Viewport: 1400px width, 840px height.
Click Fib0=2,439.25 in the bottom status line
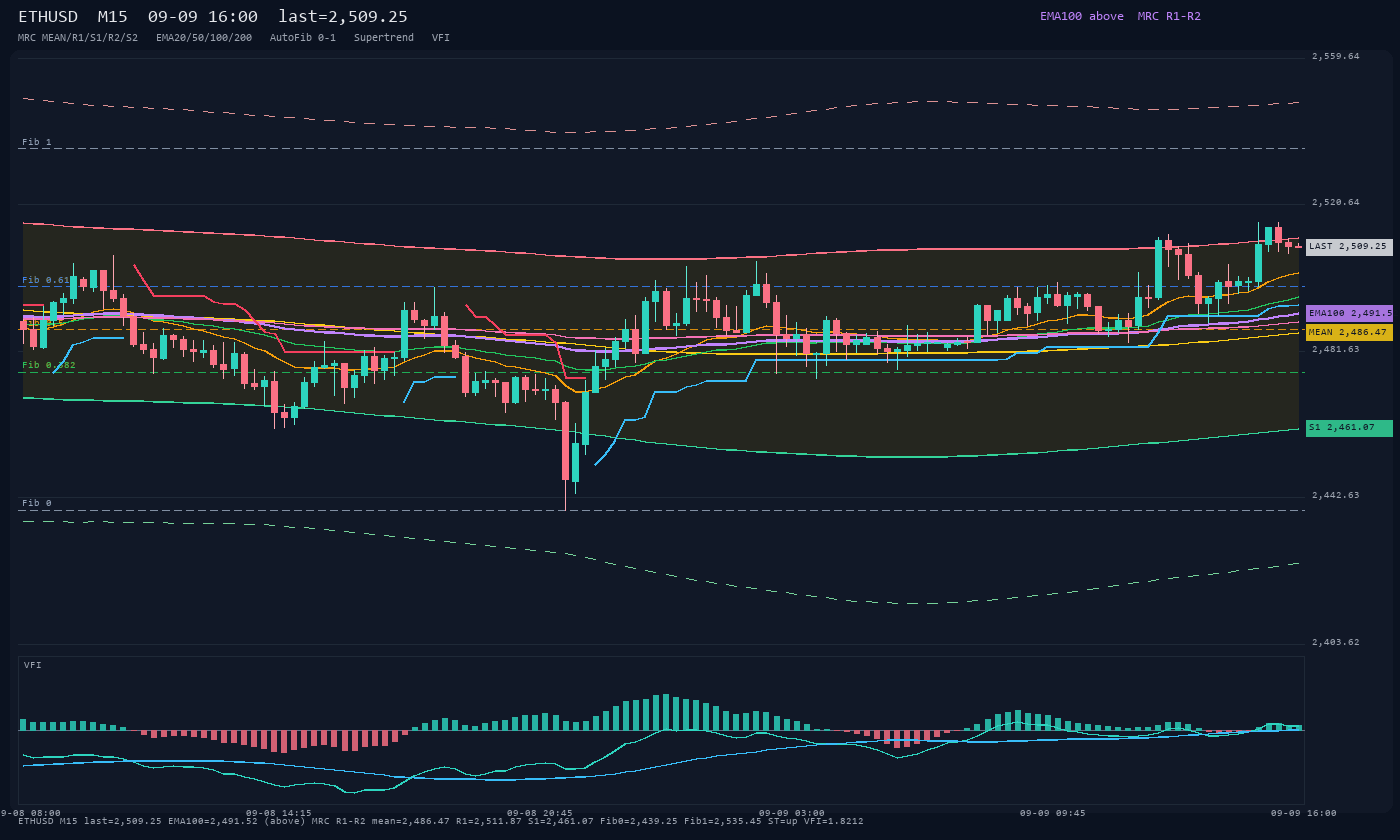tap(639, 821)
